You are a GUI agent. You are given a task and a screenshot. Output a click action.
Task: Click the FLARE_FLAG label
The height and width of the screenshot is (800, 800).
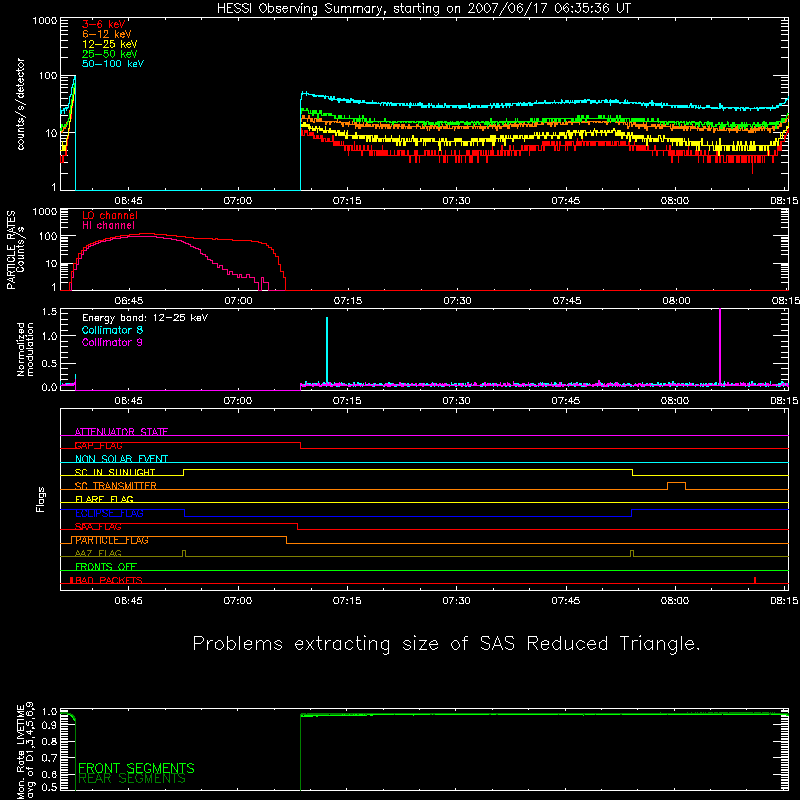pos(104,499)
